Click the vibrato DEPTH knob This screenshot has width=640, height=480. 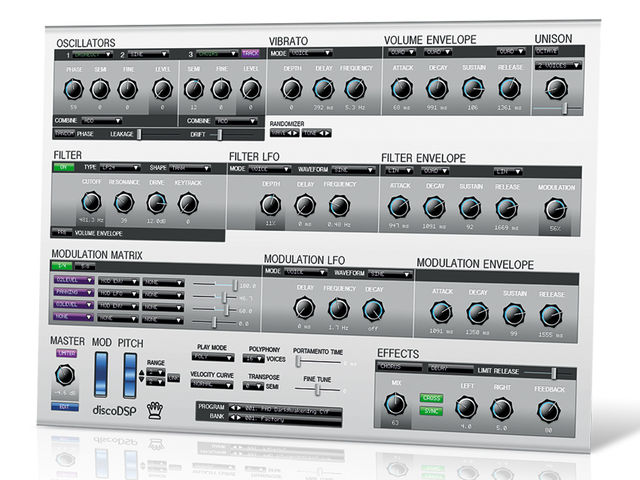(292, 89)
